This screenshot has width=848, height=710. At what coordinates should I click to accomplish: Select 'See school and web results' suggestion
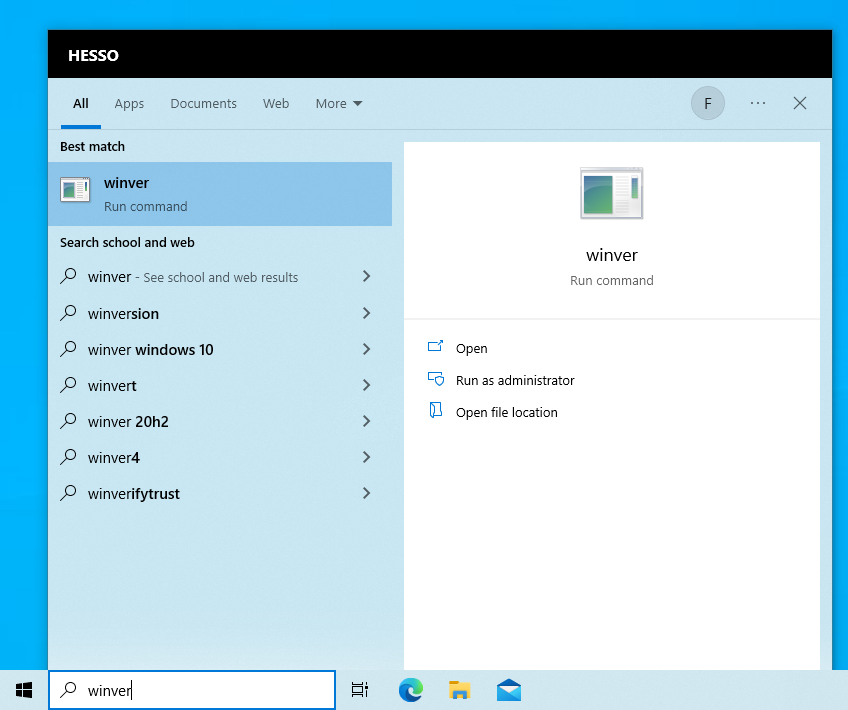[220, 277]
